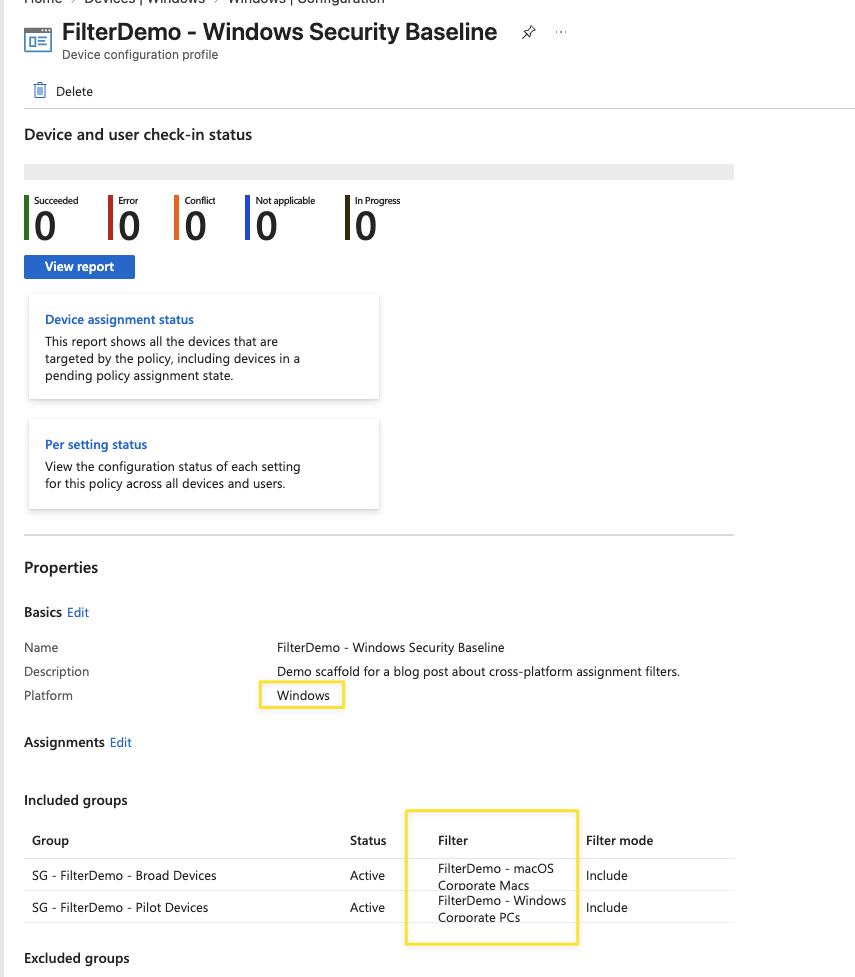Screen dimensions: 855x977
Task: Click Include mode for Broad Devices row
Action: click(606, 875)
